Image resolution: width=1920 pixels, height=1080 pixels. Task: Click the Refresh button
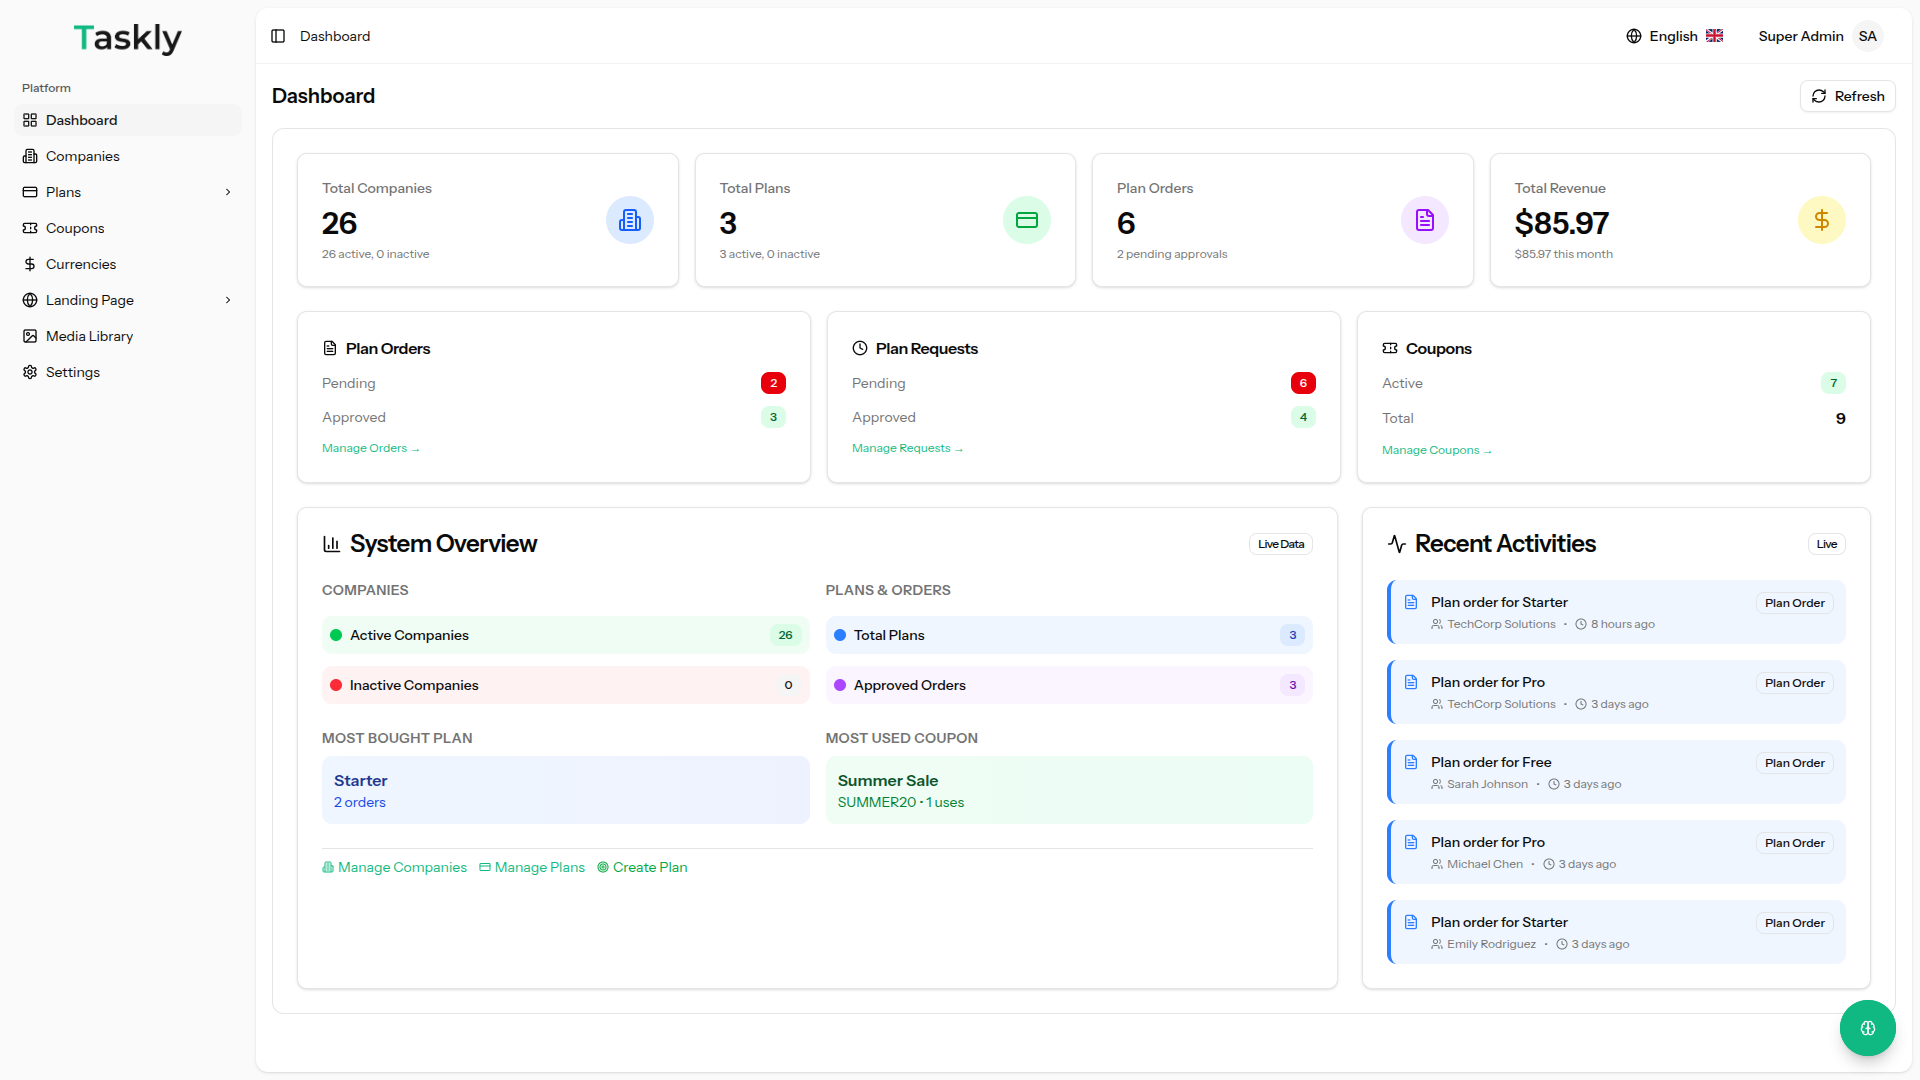tap(1847, 96)
